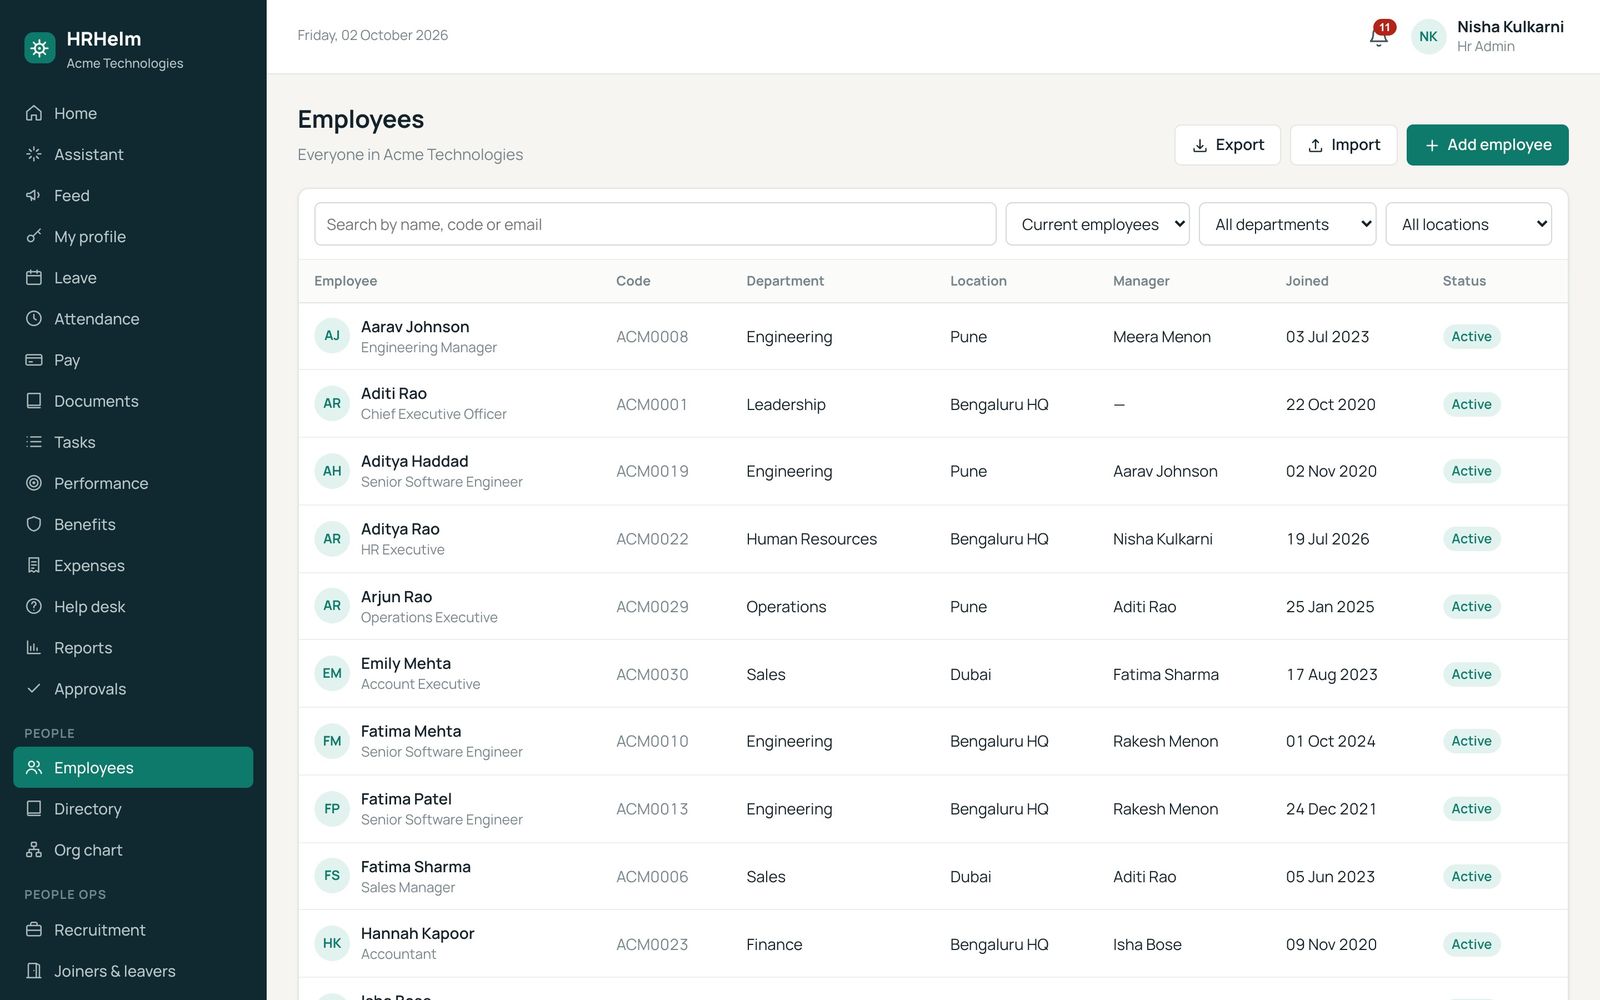Select the Employees sidebar item

(133, 767)
